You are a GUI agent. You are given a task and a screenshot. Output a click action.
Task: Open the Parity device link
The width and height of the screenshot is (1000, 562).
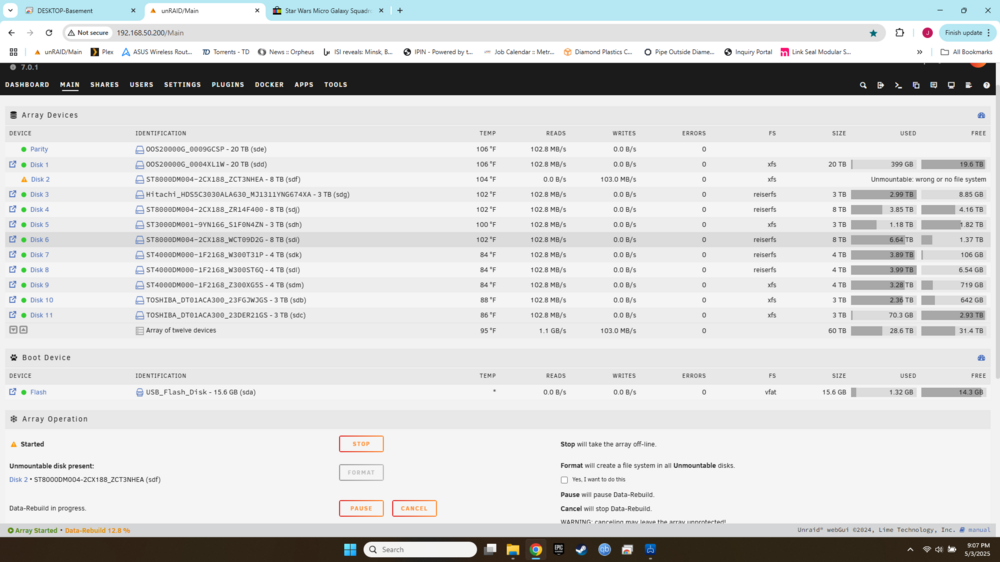39,149
